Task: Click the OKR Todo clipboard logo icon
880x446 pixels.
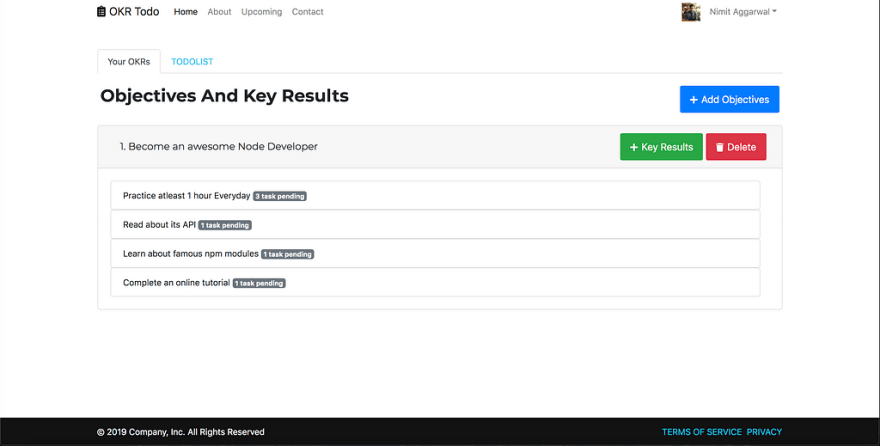Action: pos(101,11)
